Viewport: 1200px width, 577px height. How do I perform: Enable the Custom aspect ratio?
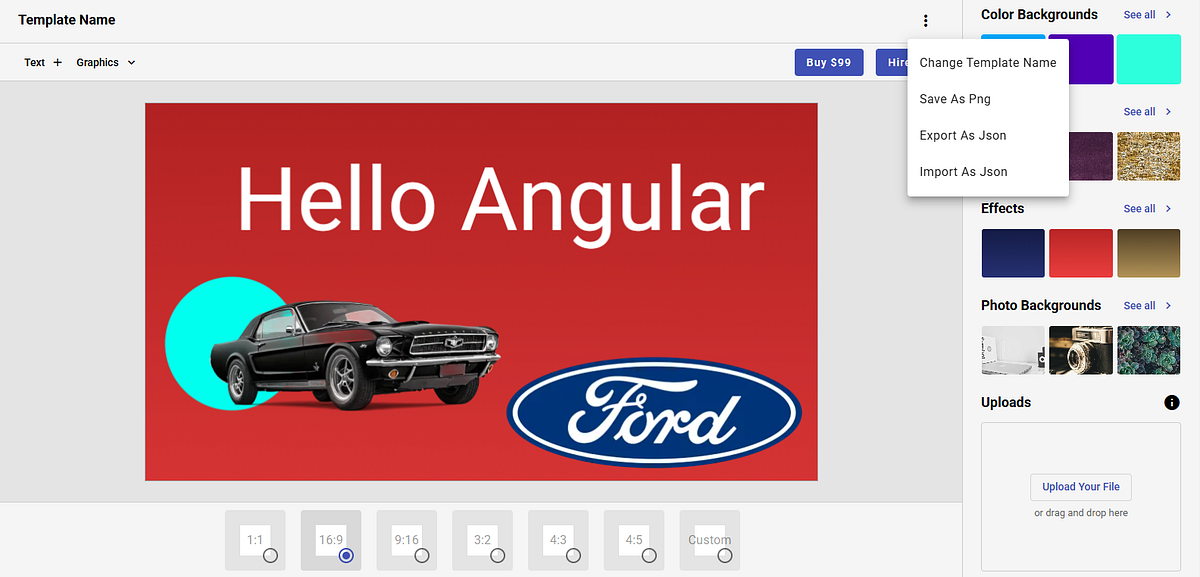tap(709, 540)
